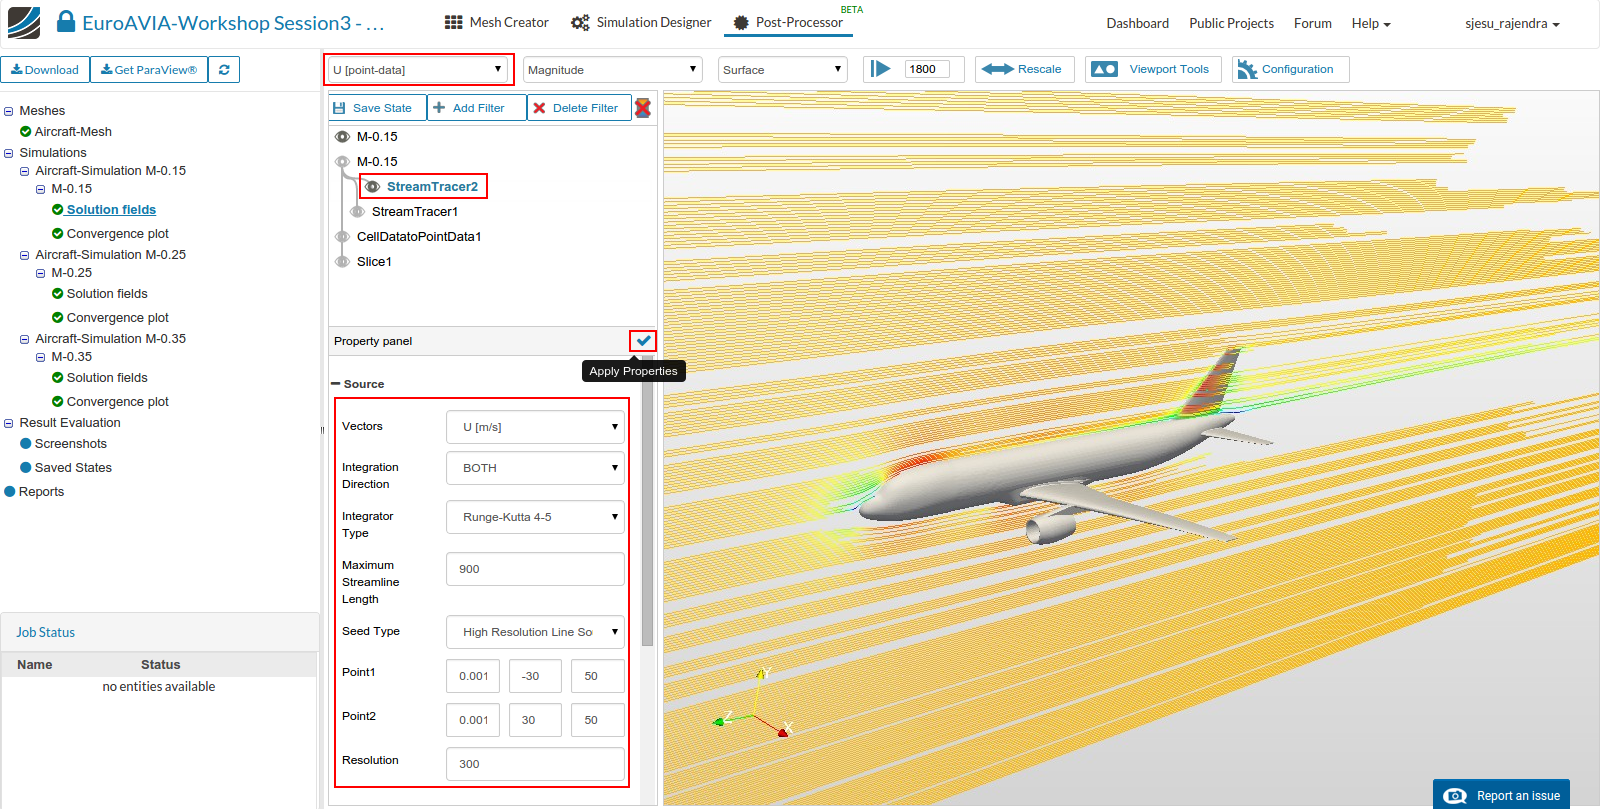Collapse the Source section

tap(336, 384)
